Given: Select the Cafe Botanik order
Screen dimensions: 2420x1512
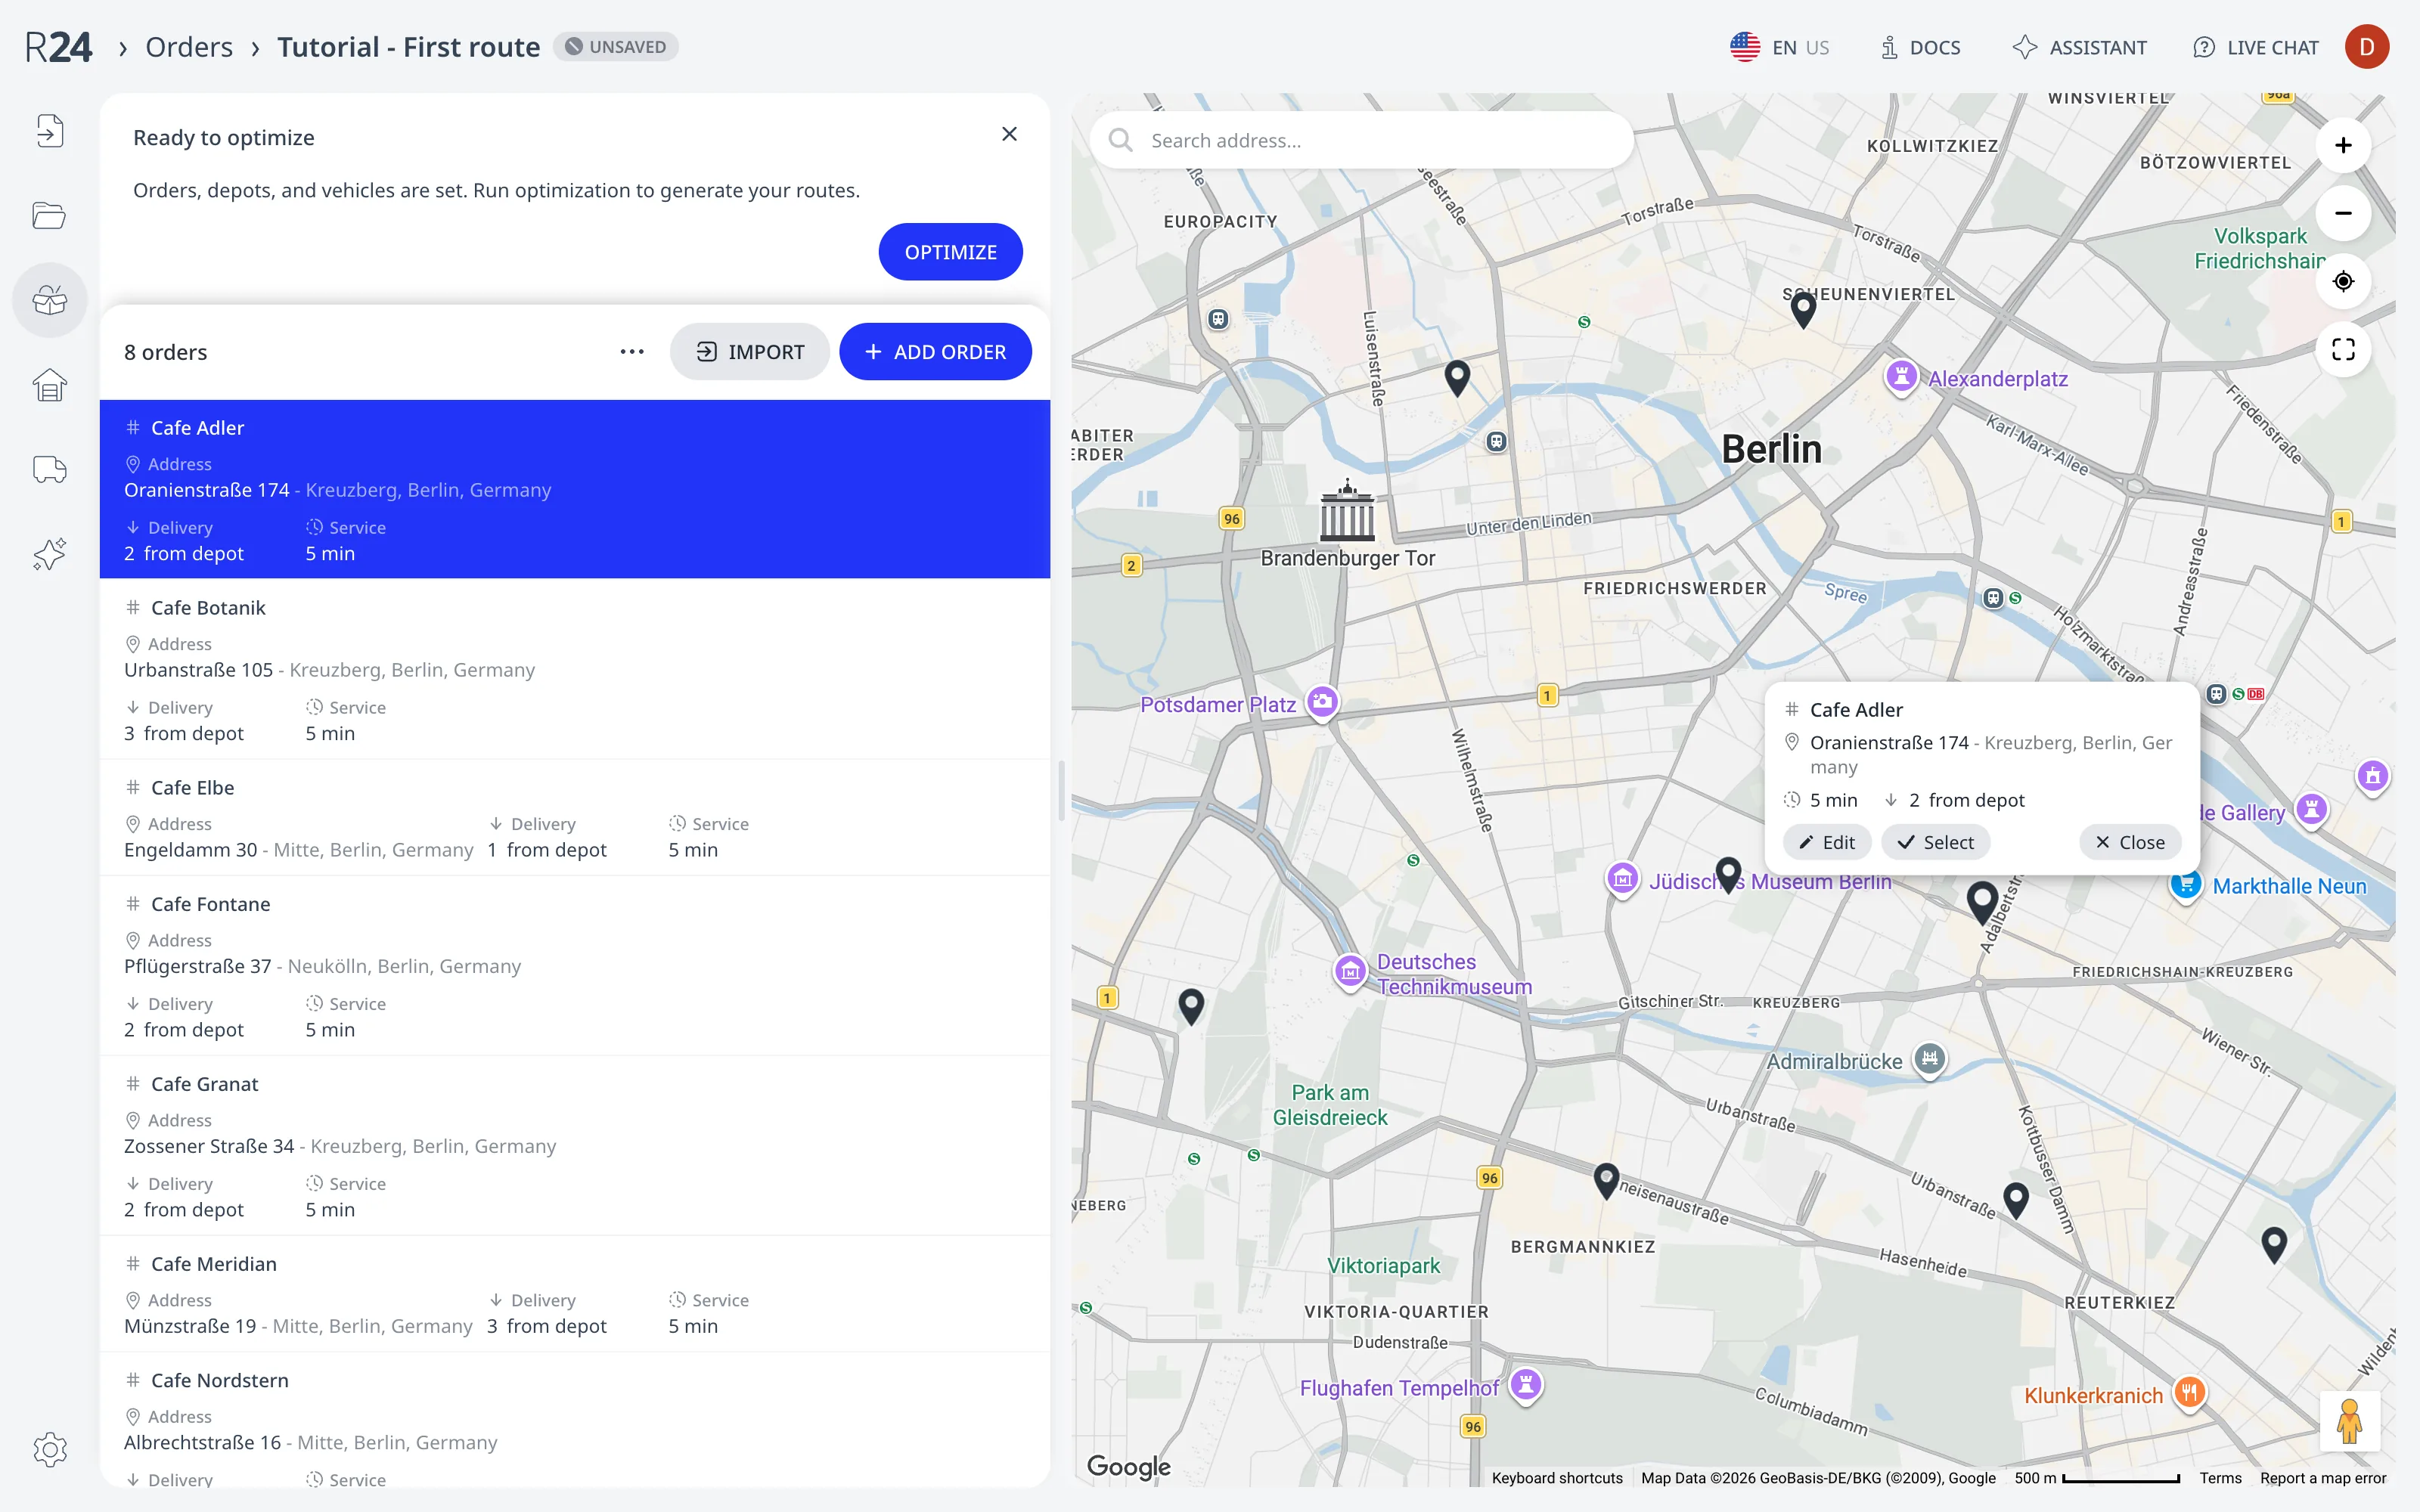Looking at the screenshot, I should coord(575,669).
